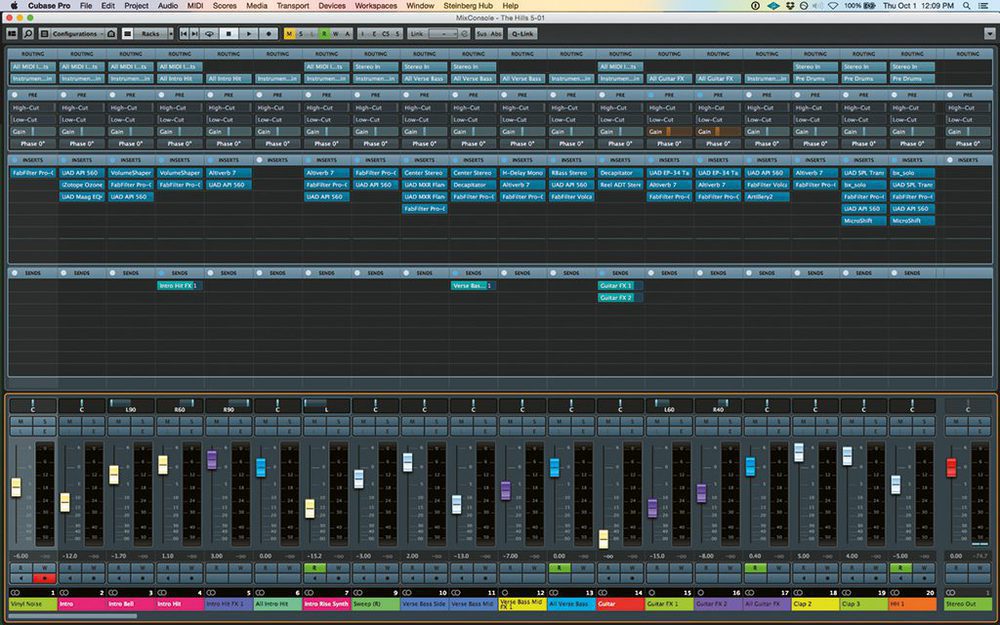1000x625 pixels.
Task: Disable Read automation on Intro Rise Synth channel
Action: coord(314,568)
